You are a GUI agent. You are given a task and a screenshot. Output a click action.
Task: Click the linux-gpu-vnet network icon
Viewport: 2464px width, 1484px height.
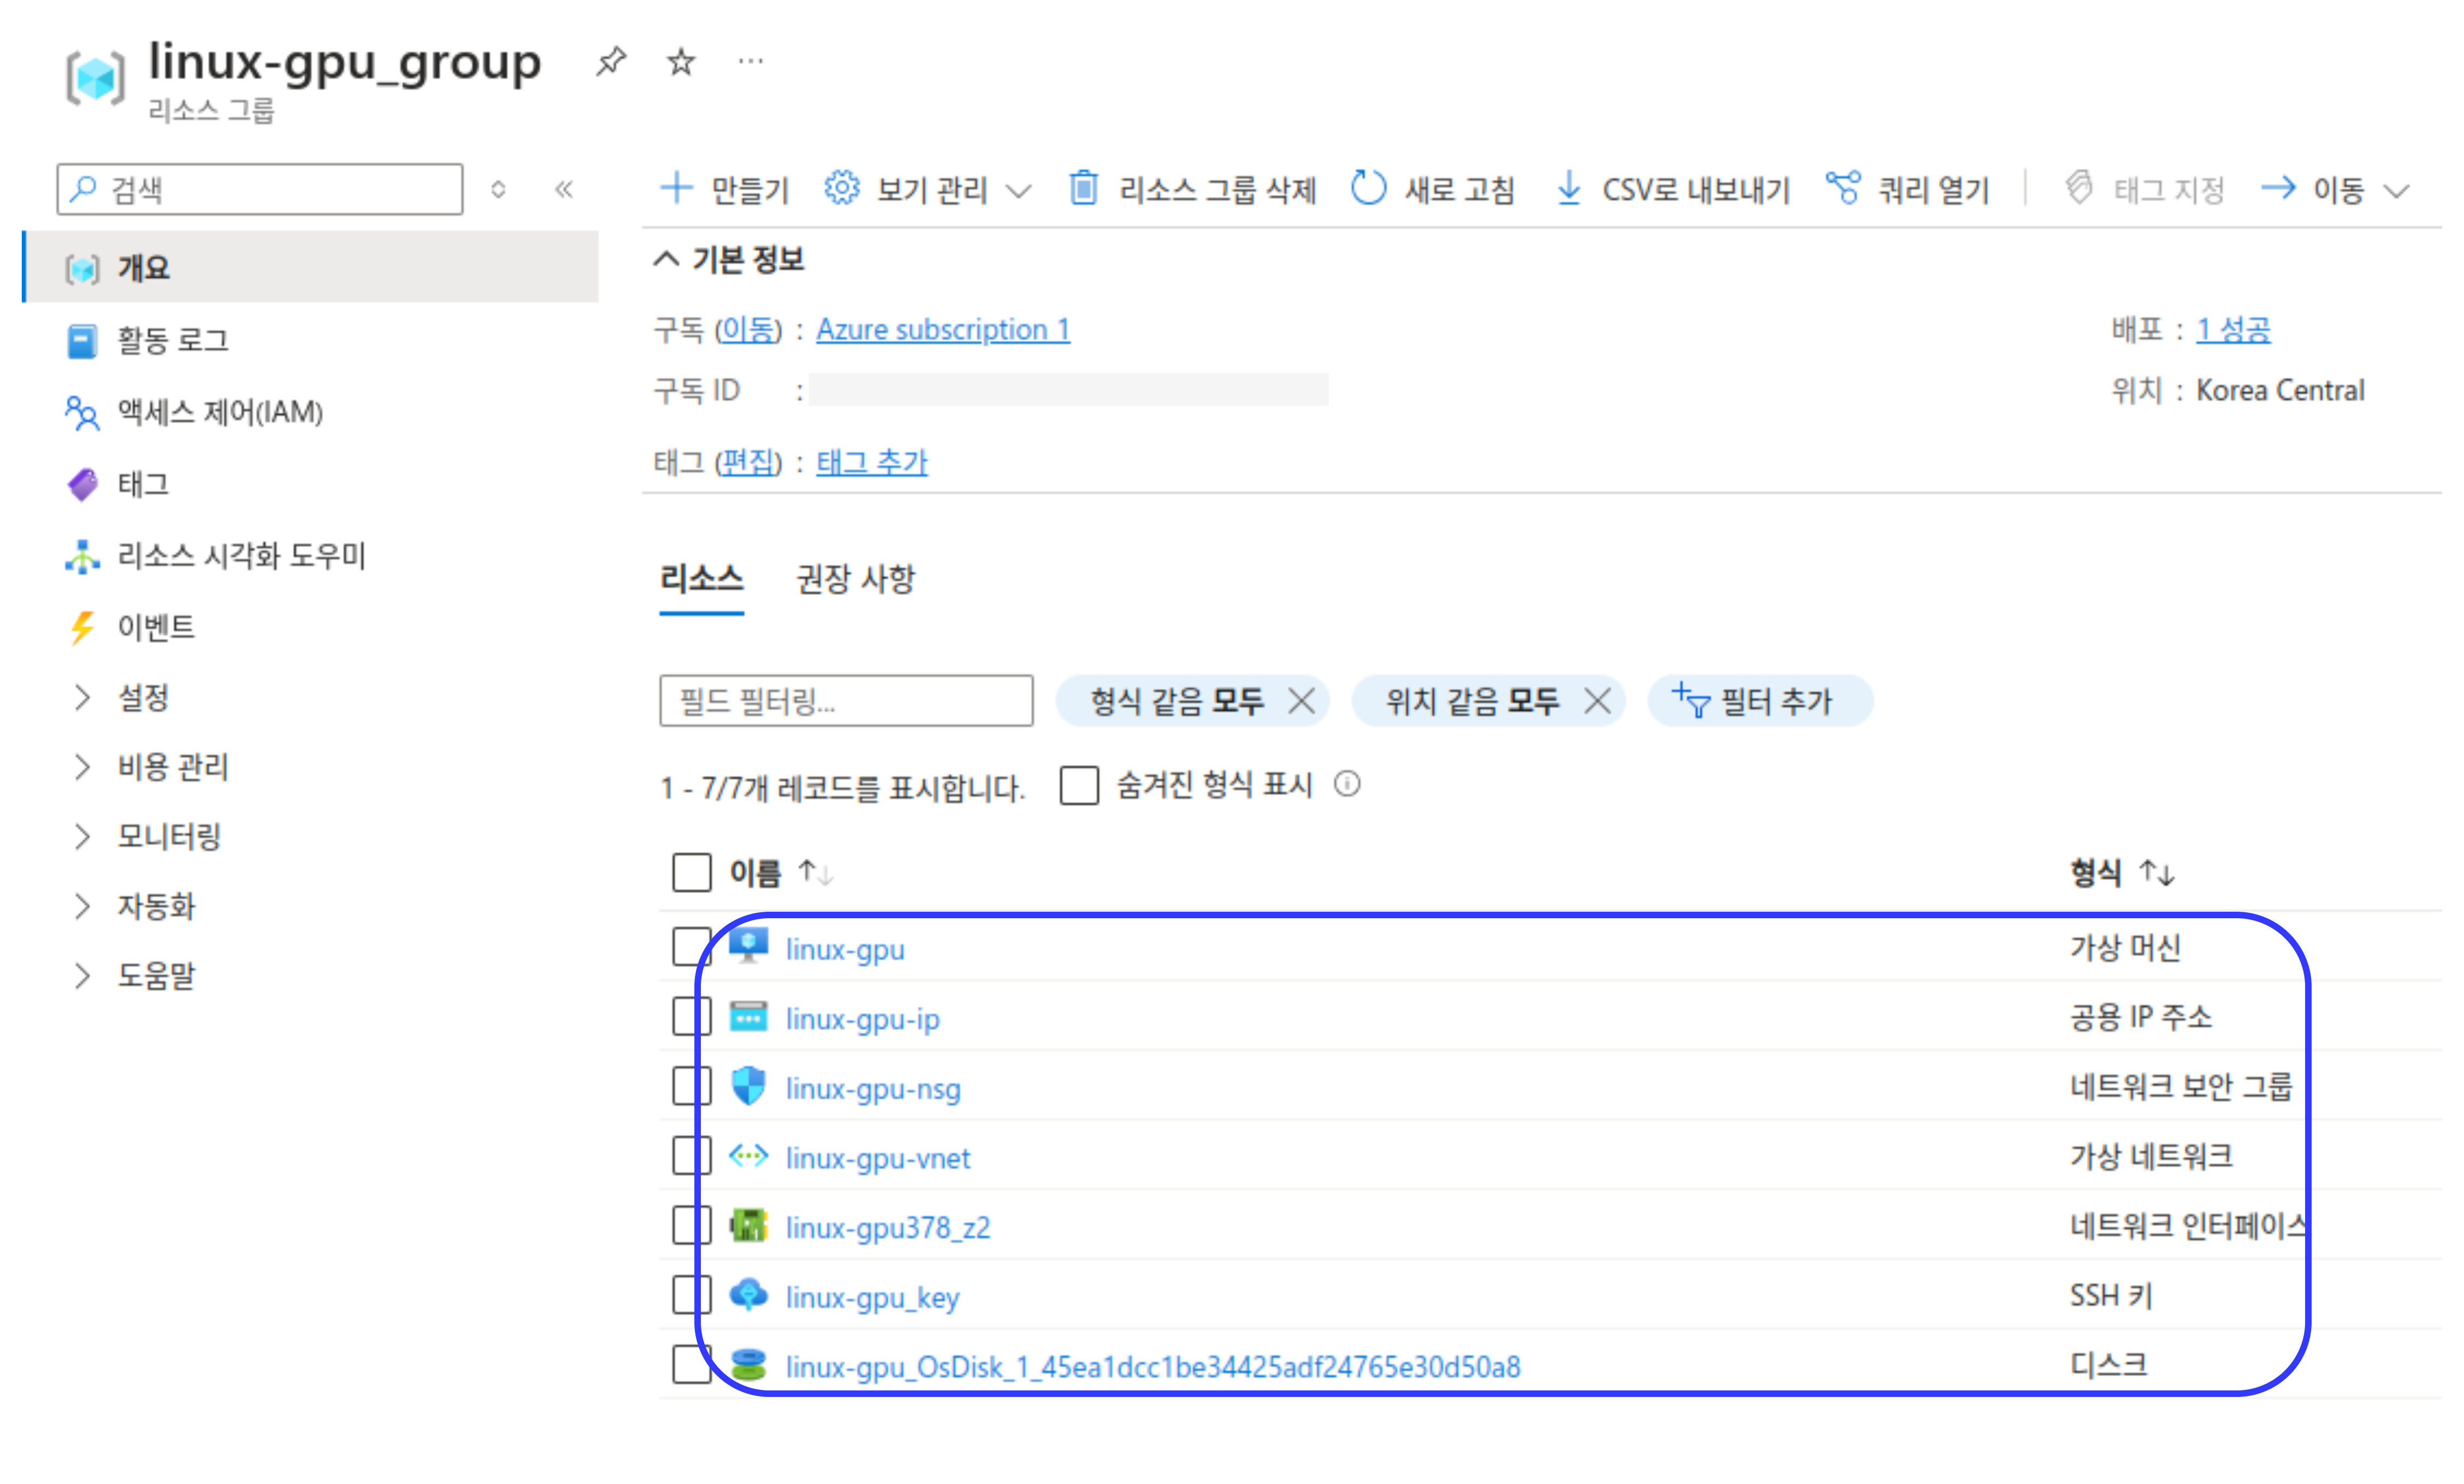(748, 1156)
